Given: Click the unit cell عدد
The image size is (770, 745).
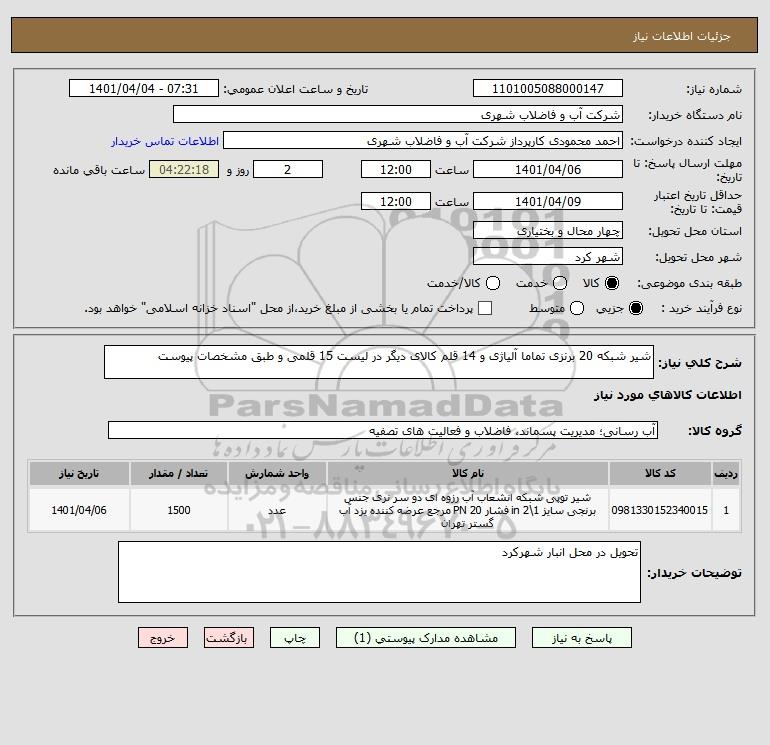Looking at the screenshot, I should [x=277, y=510].
